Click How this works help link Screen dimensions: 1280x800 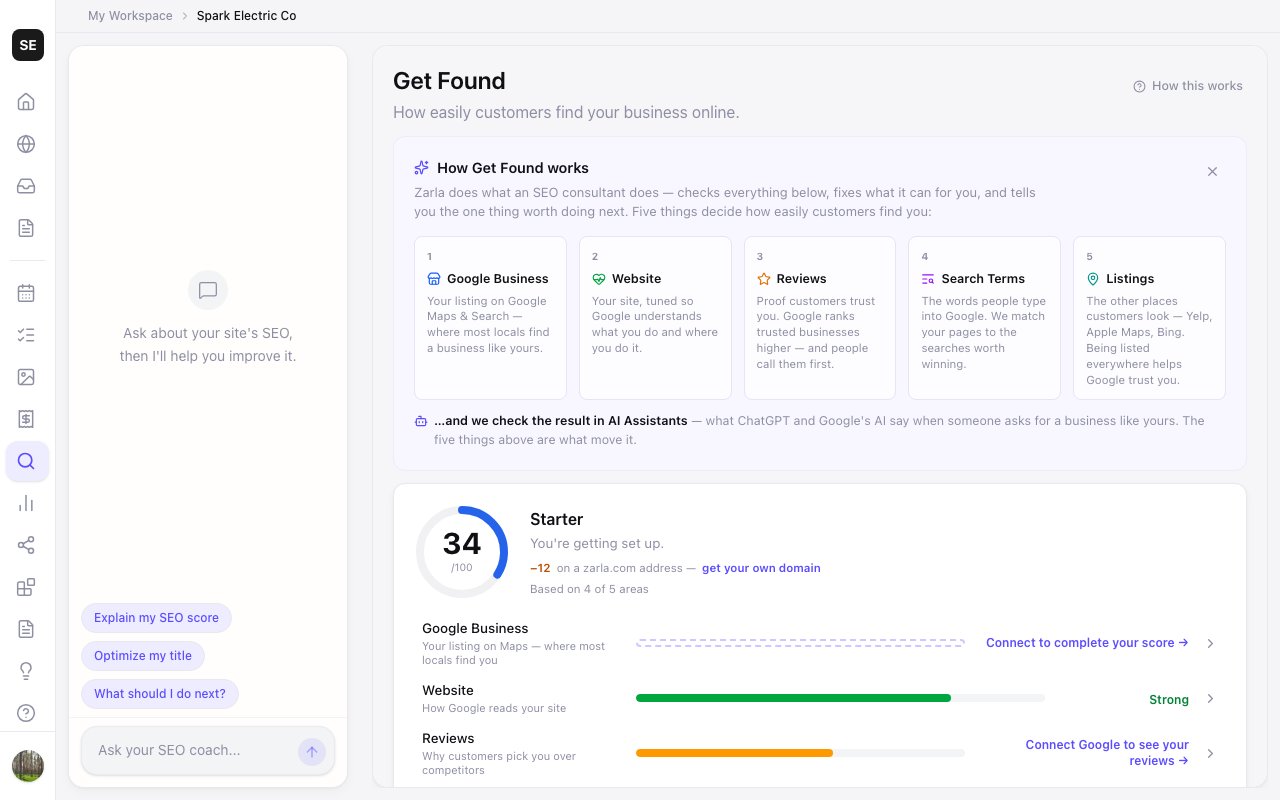1188,86
